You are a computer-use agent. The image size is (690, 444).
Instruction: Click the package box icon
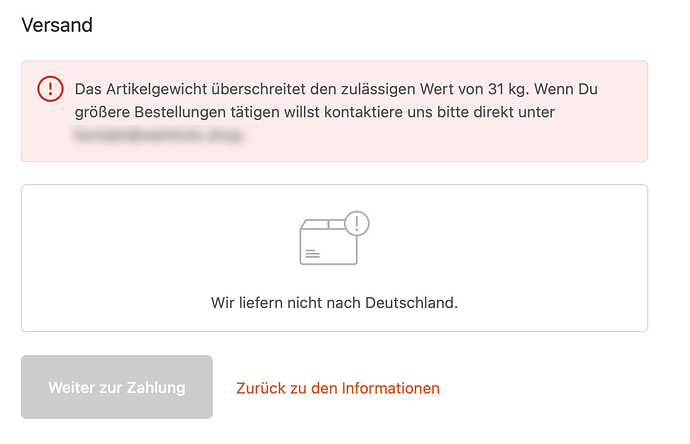point(328,243)
